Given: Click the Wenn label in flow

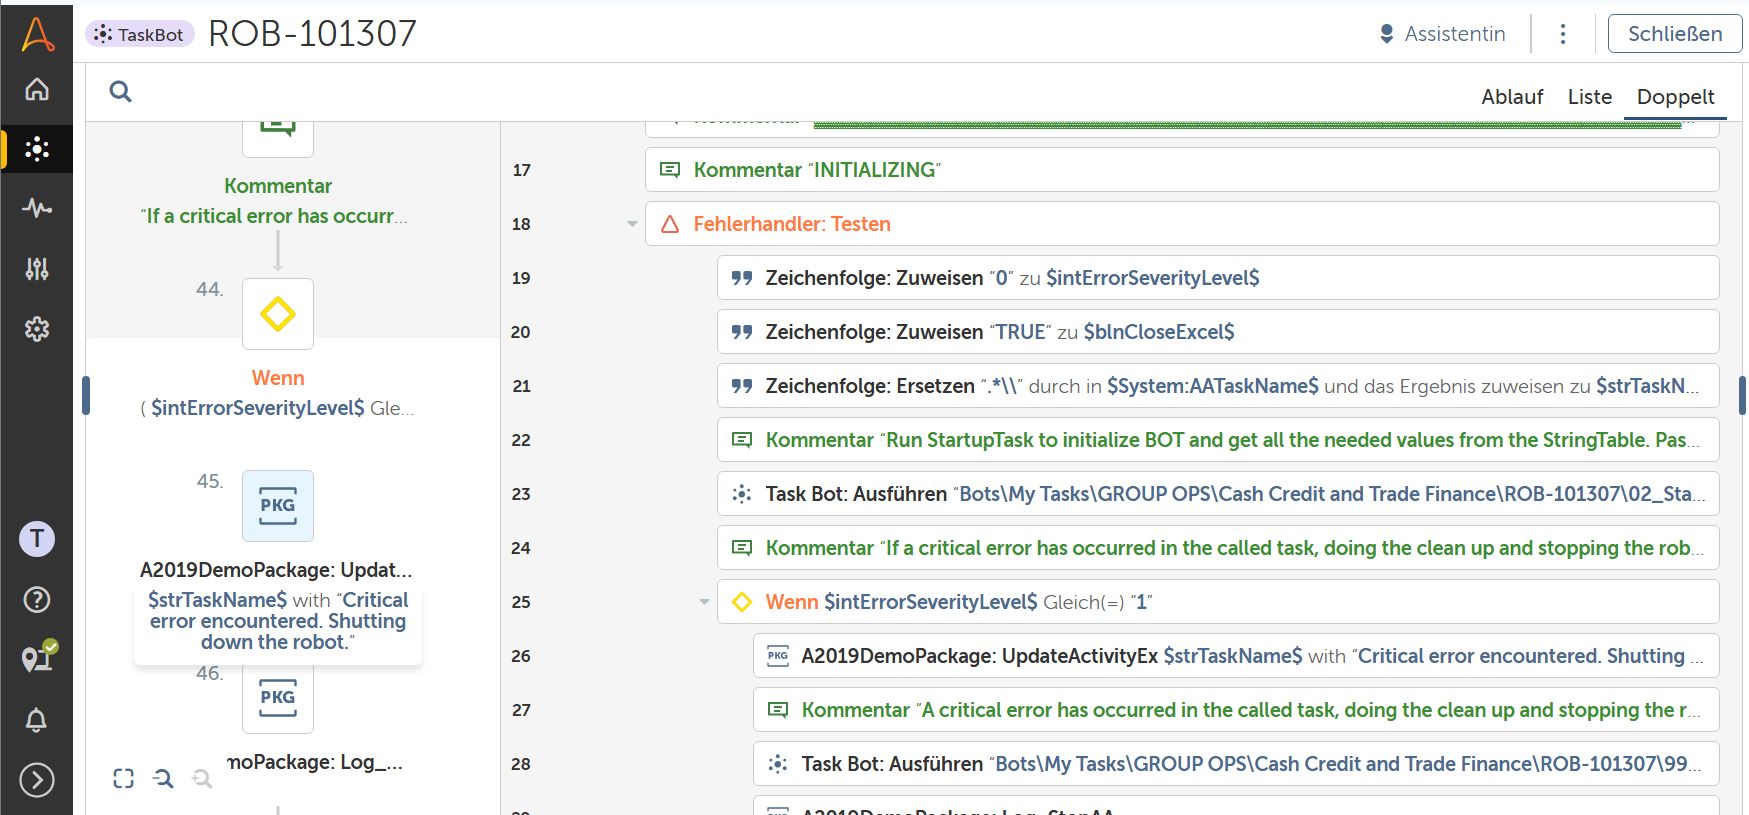Looking at the screenshot, I should [278, 378].
